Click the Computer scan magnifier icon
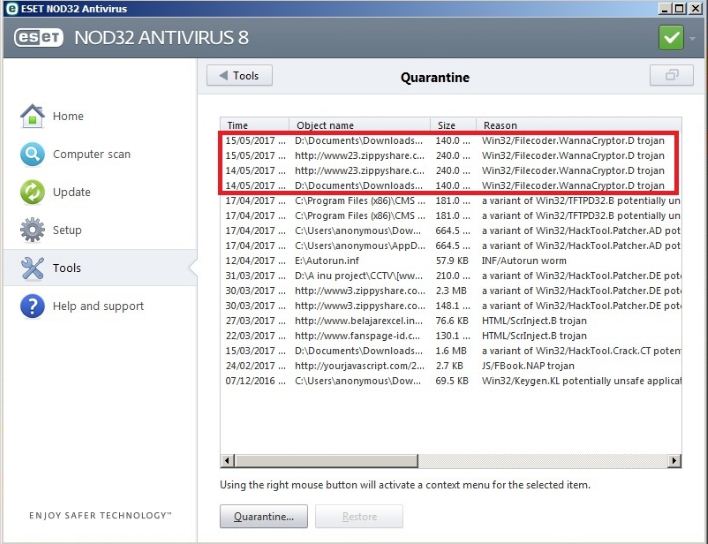The height and width of the screenshot is (544, 708). click(x=32, y=154)
